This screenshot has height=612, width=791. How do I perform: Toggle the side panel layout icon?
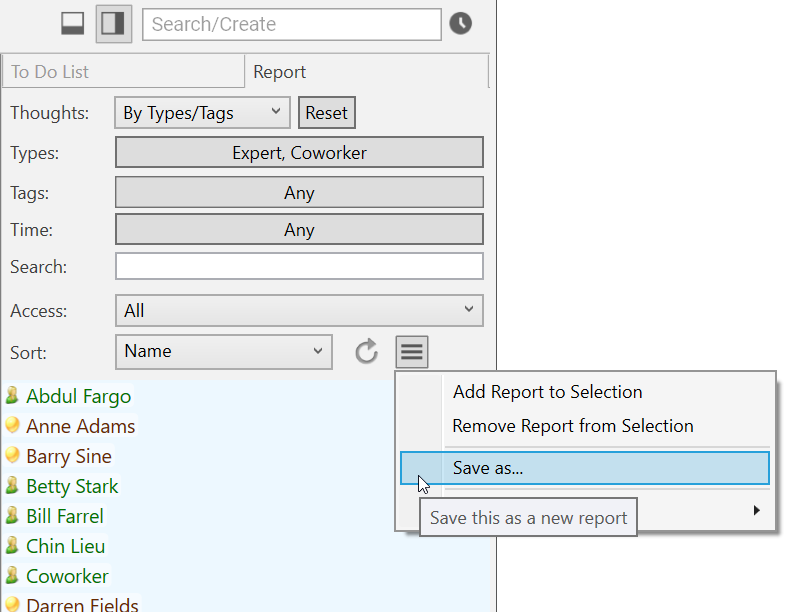pos(113,24)
